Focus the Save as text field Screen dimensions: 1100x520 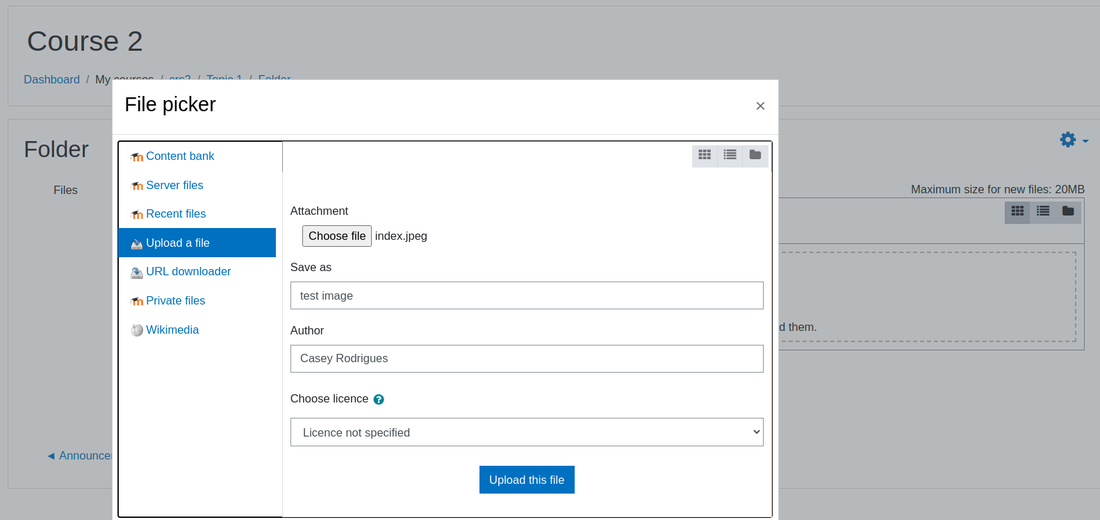[527, 295]
